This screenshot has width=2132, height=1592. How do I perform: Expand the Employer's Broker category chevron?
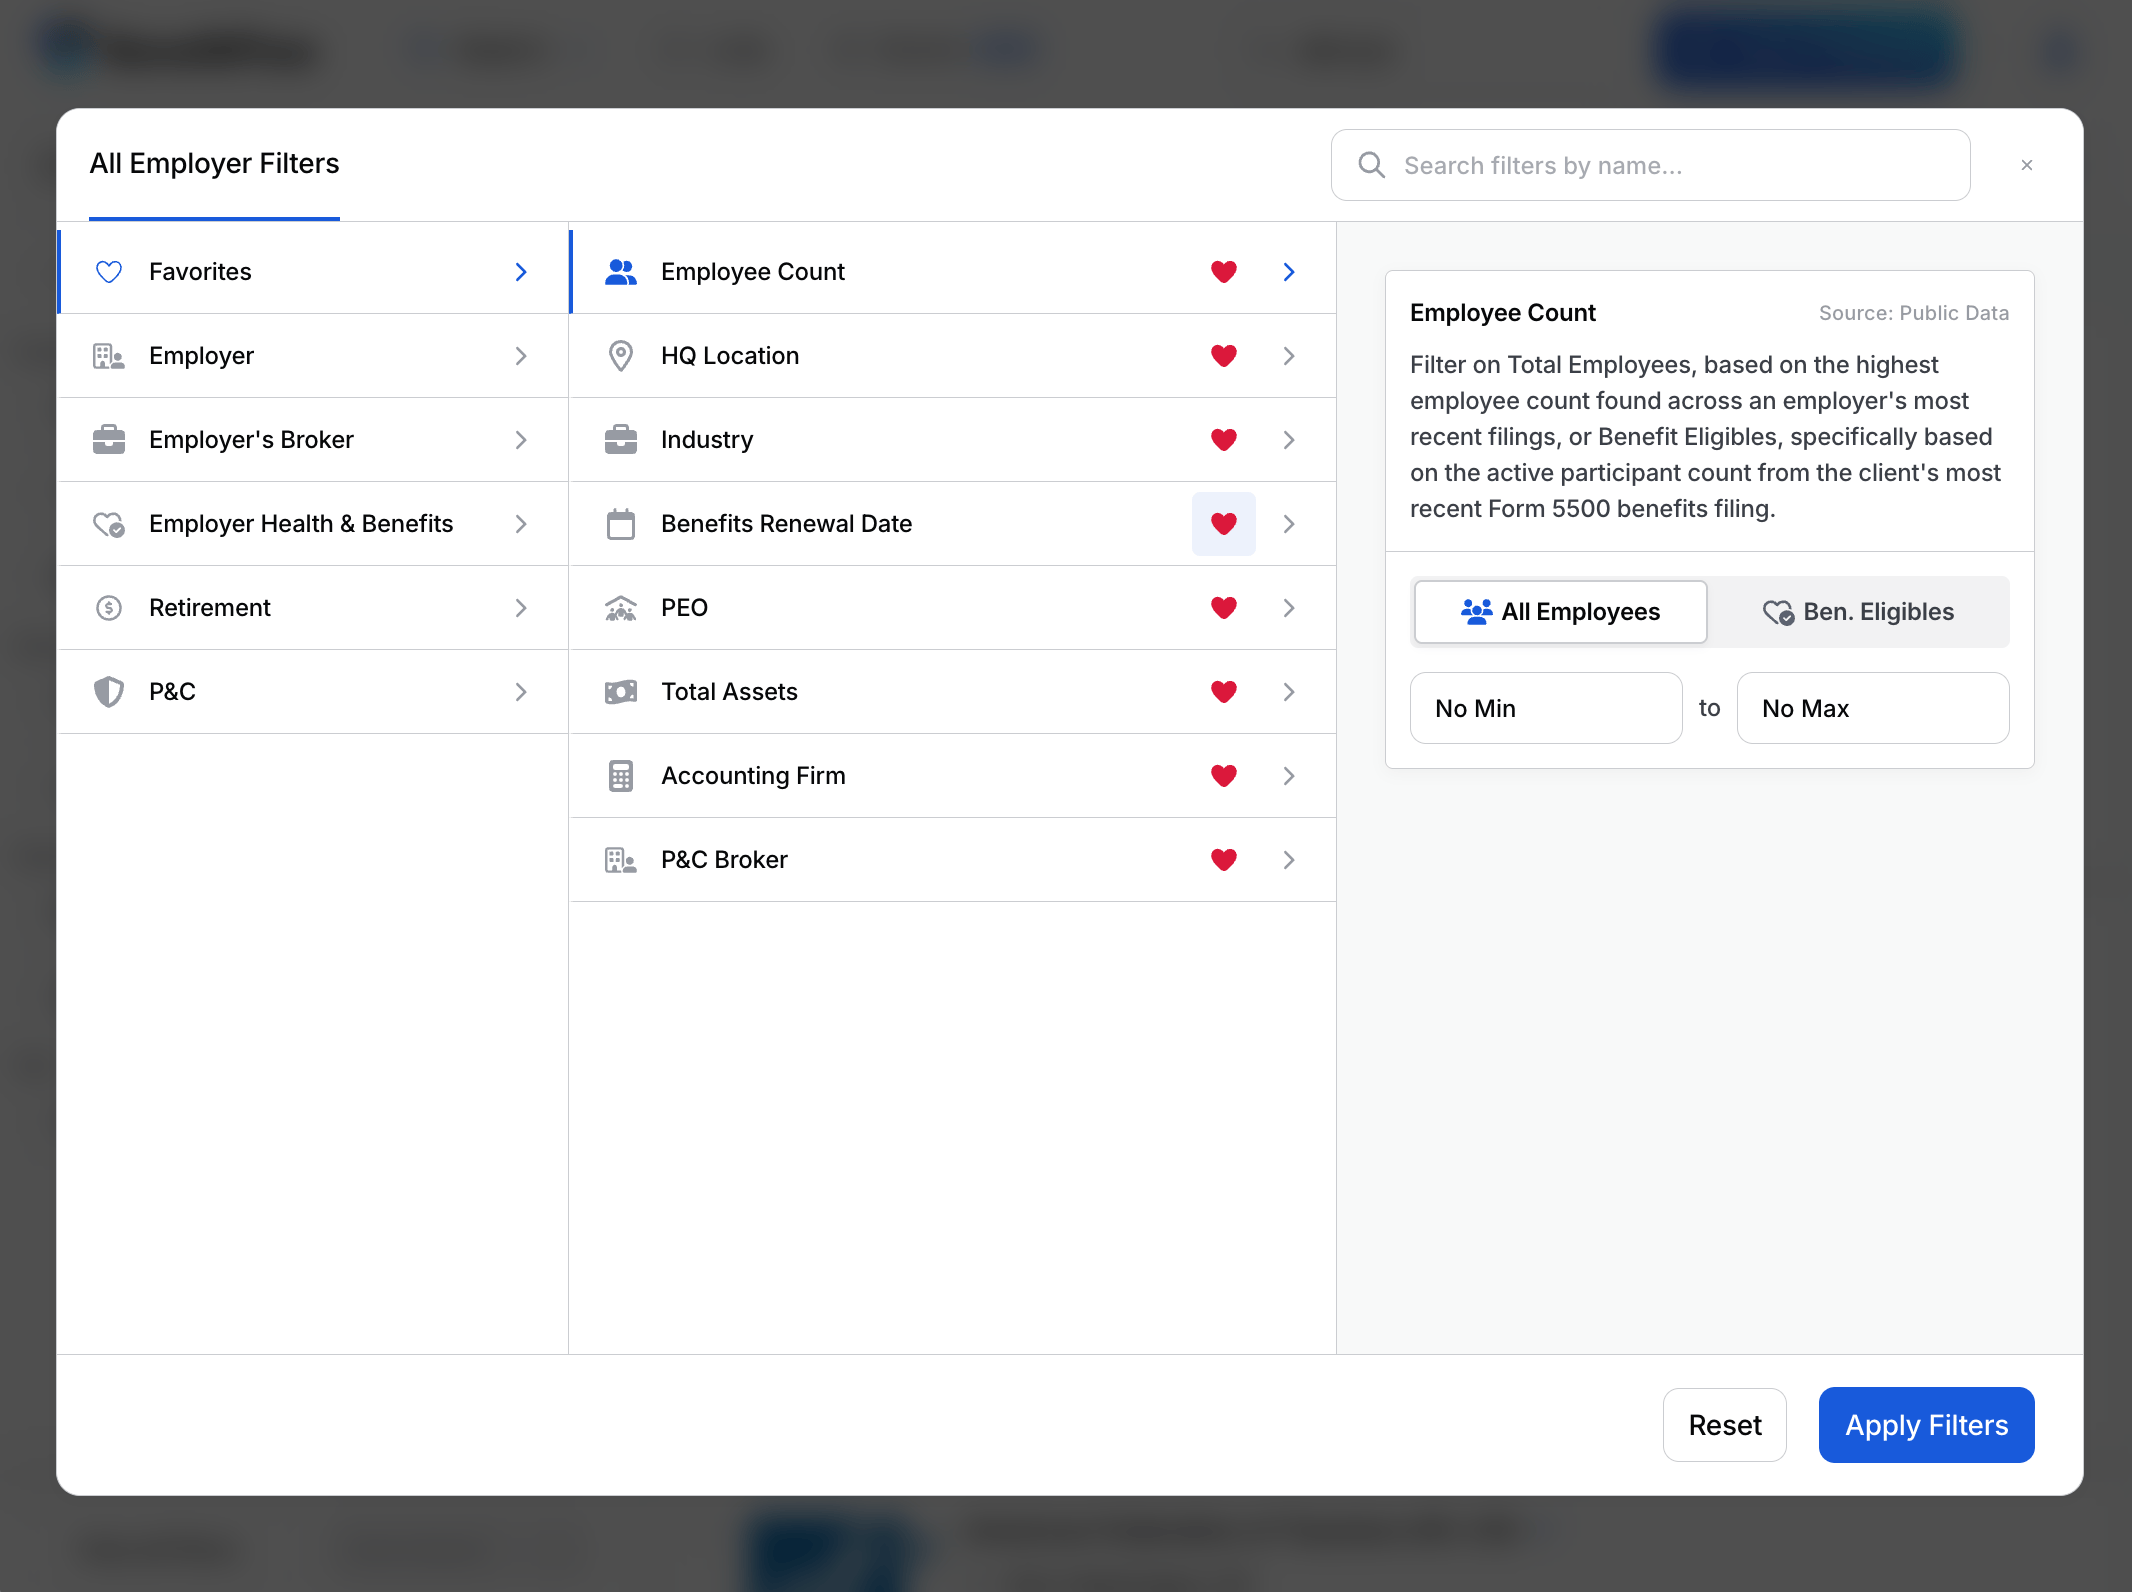tap(521, 440)
